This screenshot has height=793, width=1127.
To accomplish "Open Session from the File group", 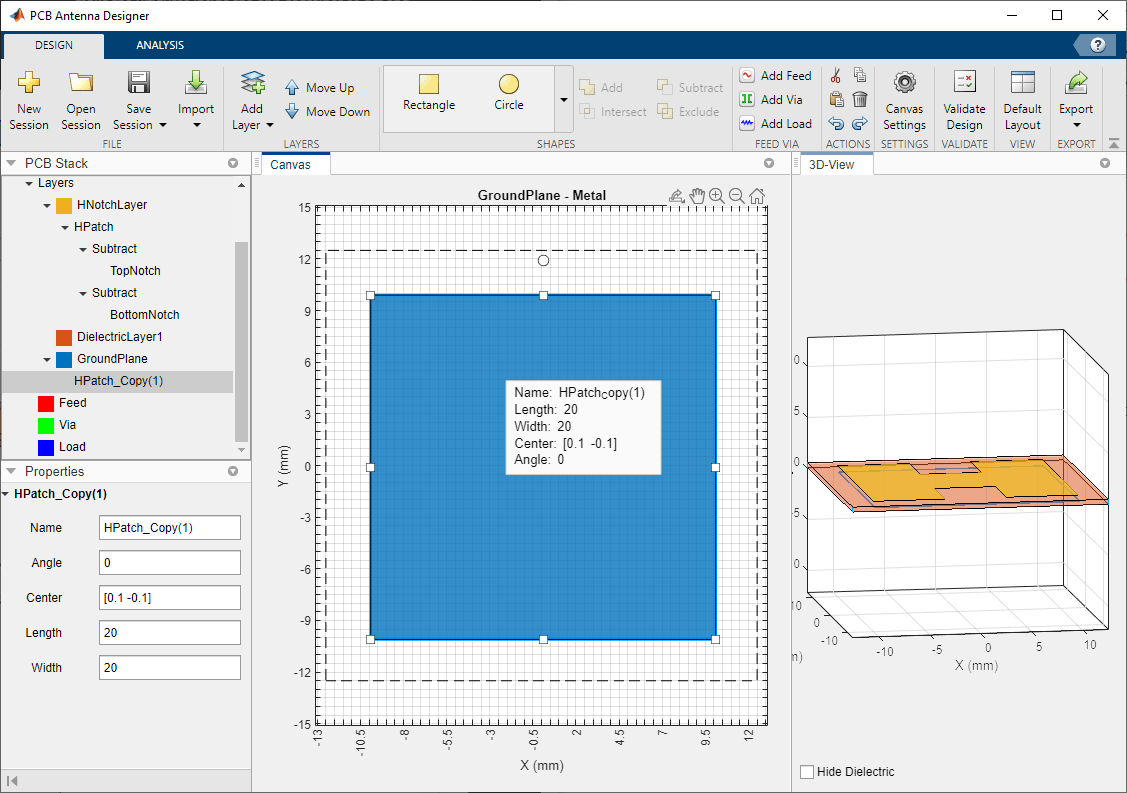I will click(x=80, y=101).
